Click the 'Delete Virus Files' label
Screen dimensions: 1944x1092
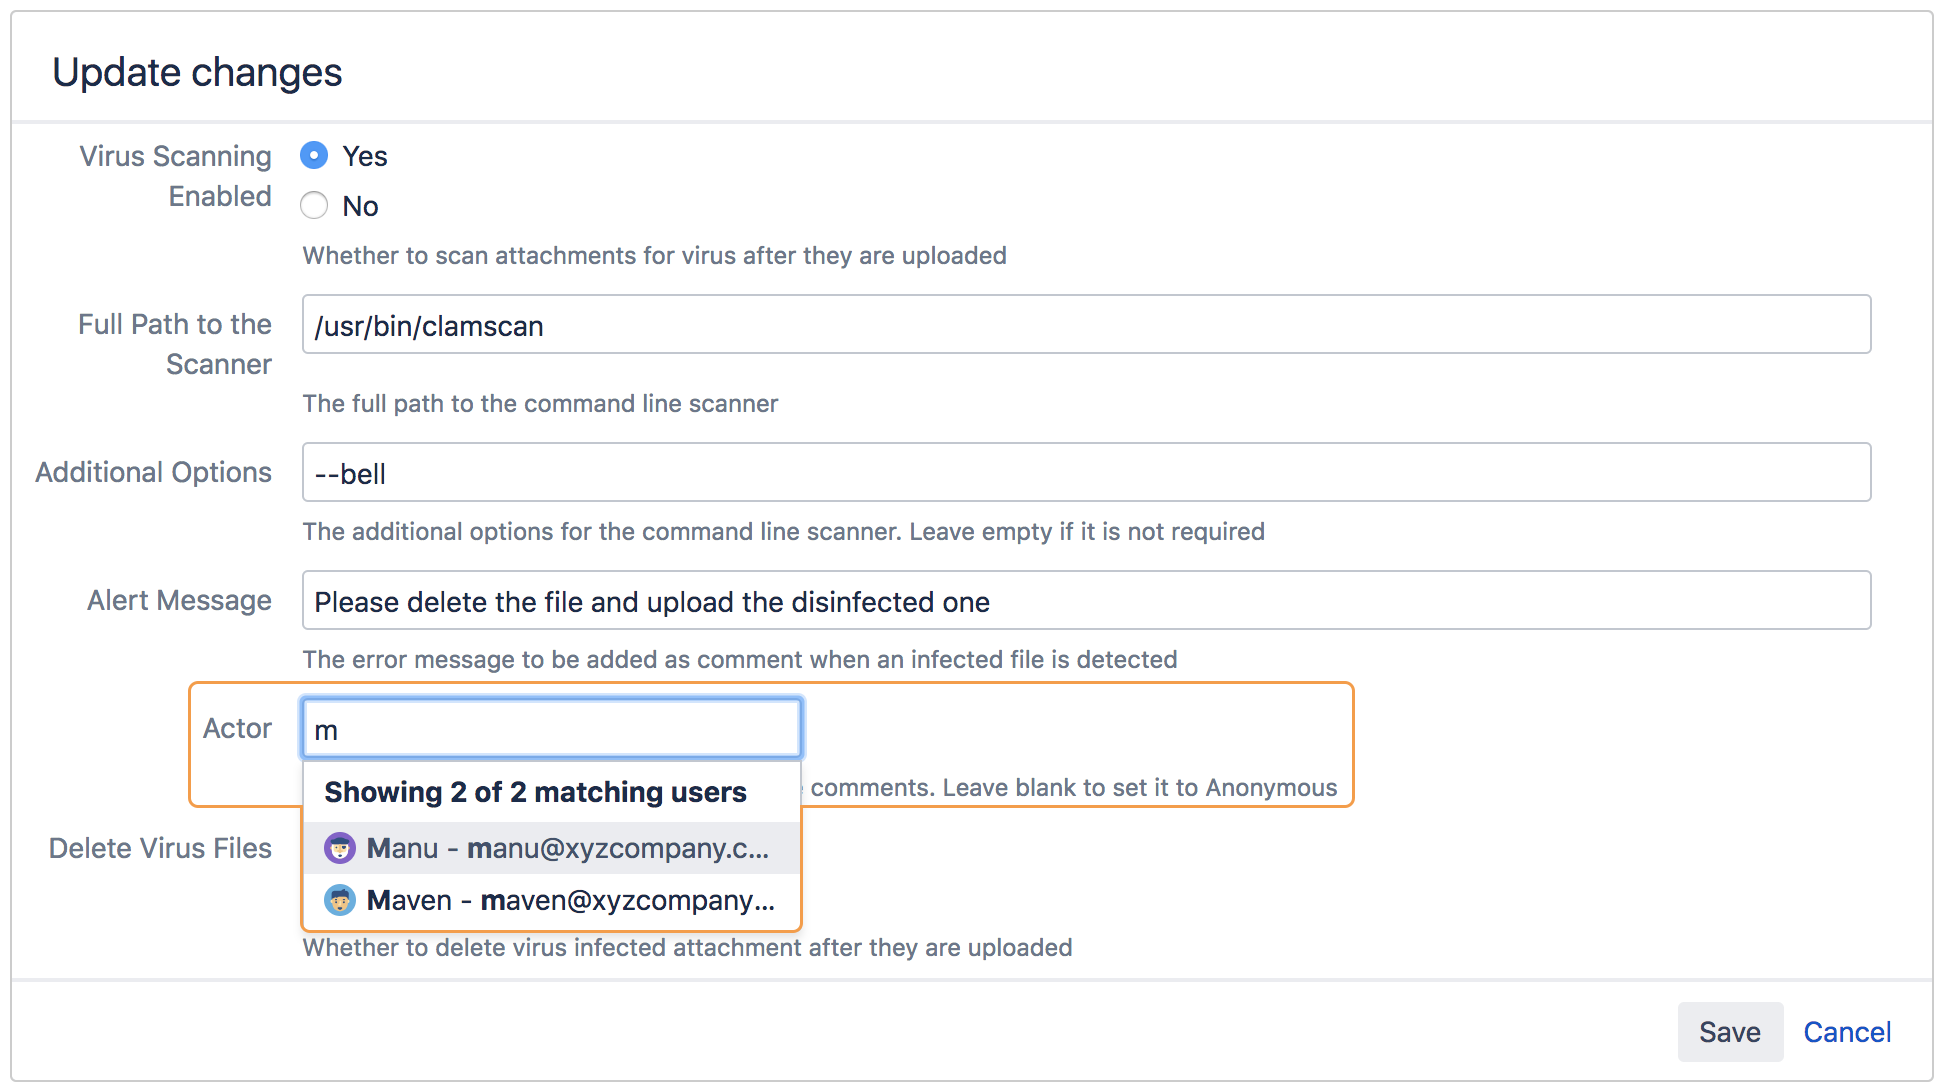coord(160,848)
